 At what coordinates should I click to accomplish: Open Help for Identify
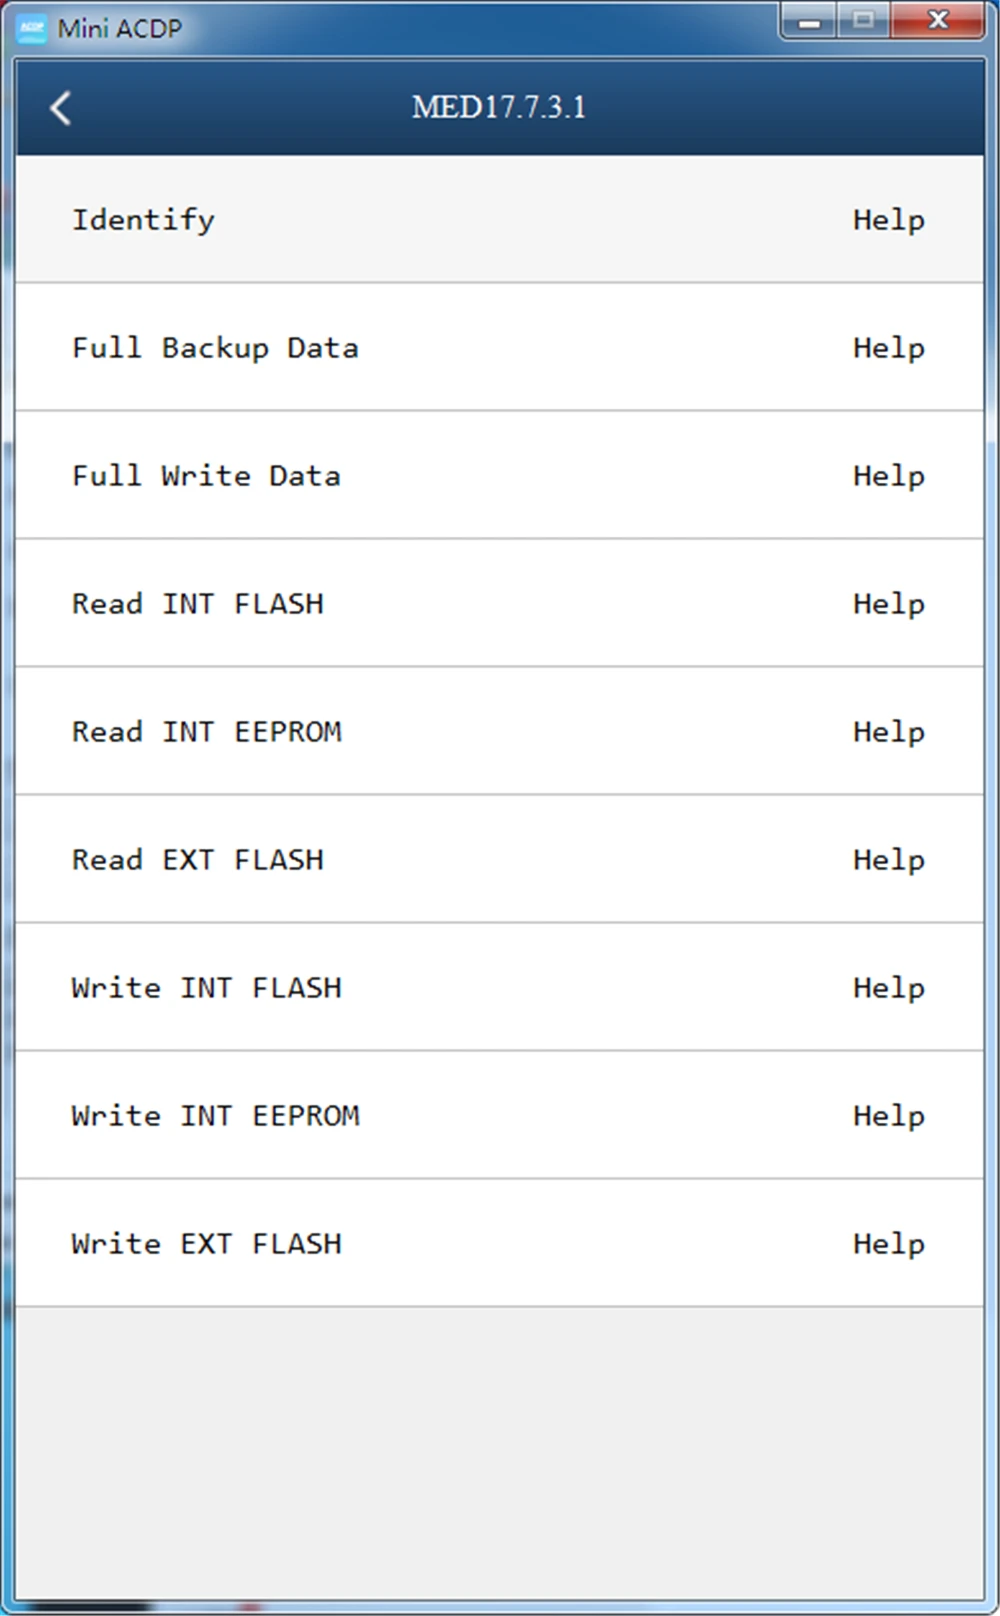[x=888, y=220]
